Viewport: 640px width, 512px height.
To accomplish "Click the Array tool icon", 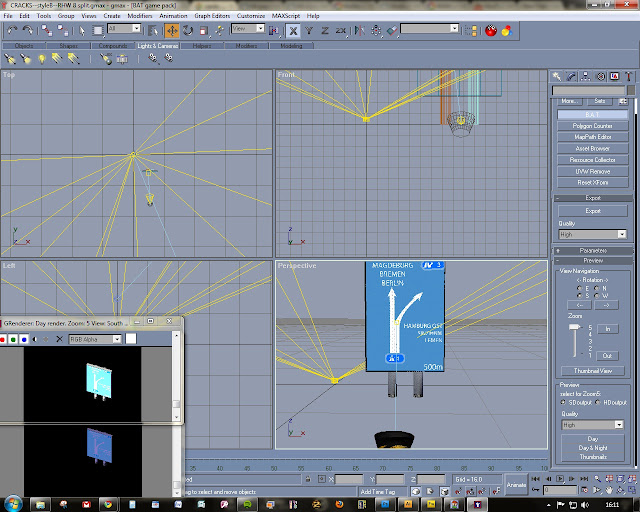I will 376,31.
